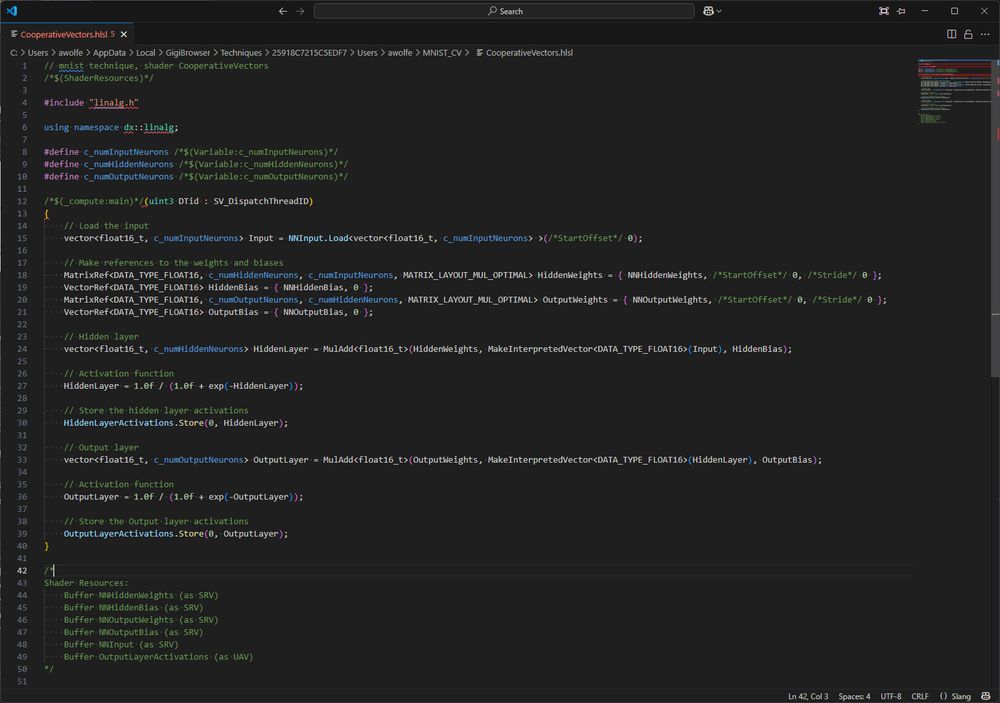Click line number 12 in gutter

click(22, 201)
